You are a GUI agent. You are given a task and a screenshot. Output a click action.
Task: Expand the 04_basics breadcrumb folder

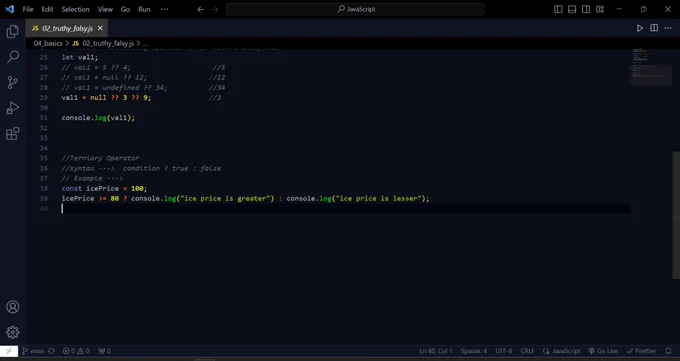pyautogui.click(x=48, y=43)
